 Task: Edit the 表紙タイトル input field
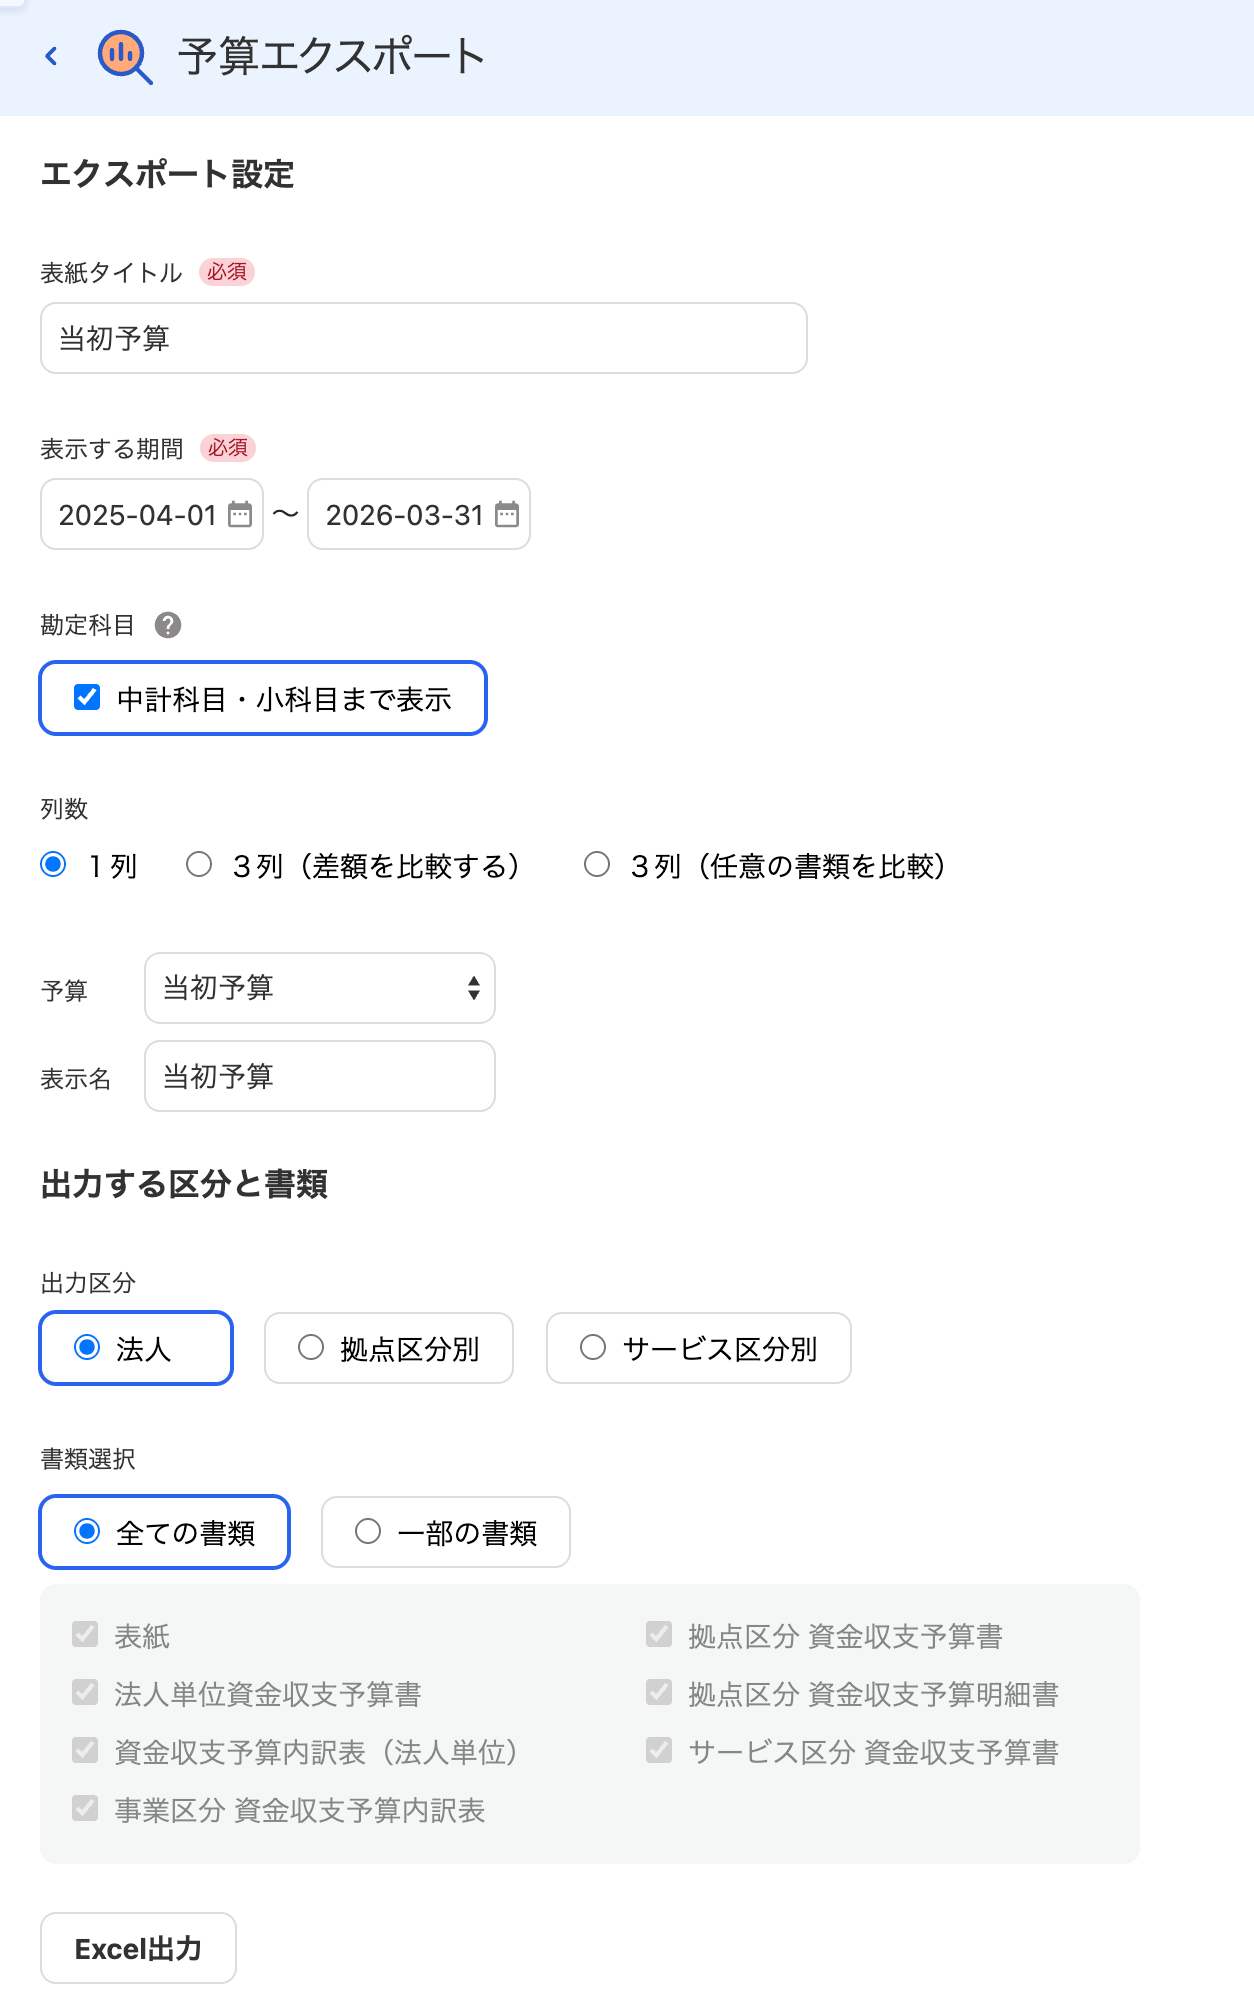tap(424, 338)
